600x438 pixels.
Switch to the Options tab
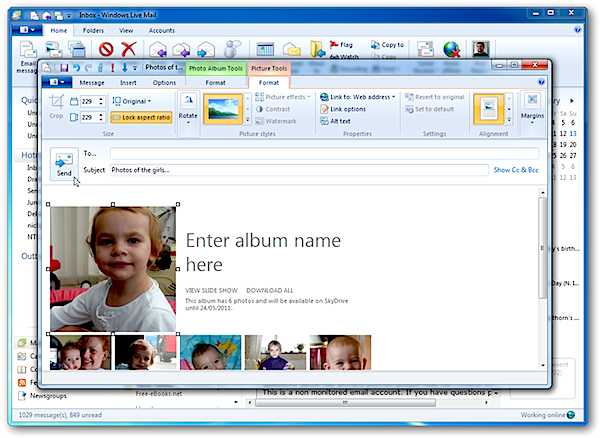click(x=164, y=83)
